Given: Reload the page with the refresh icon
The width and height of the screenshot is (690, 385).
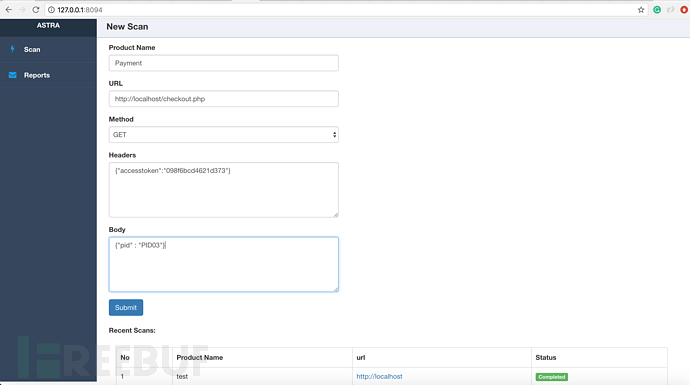Looking at the screenshot, I should tap(36, 10).
